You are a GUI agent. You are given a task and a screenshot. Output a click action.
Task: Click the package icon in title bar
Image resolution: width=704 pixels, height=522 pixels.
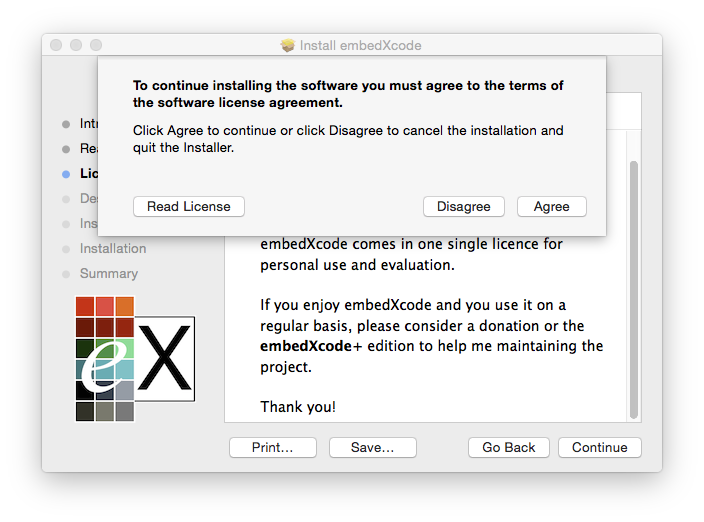pyautogui.click(x=288, y=45)
